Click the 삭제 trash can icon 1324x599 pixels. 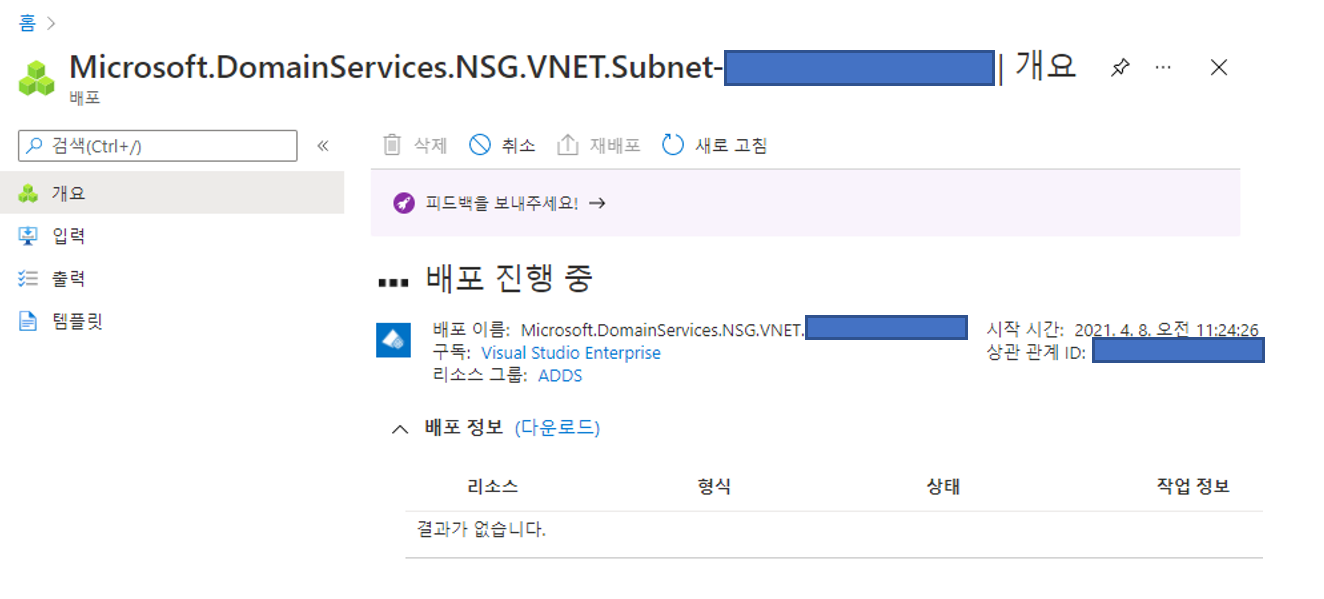[392, 145]
